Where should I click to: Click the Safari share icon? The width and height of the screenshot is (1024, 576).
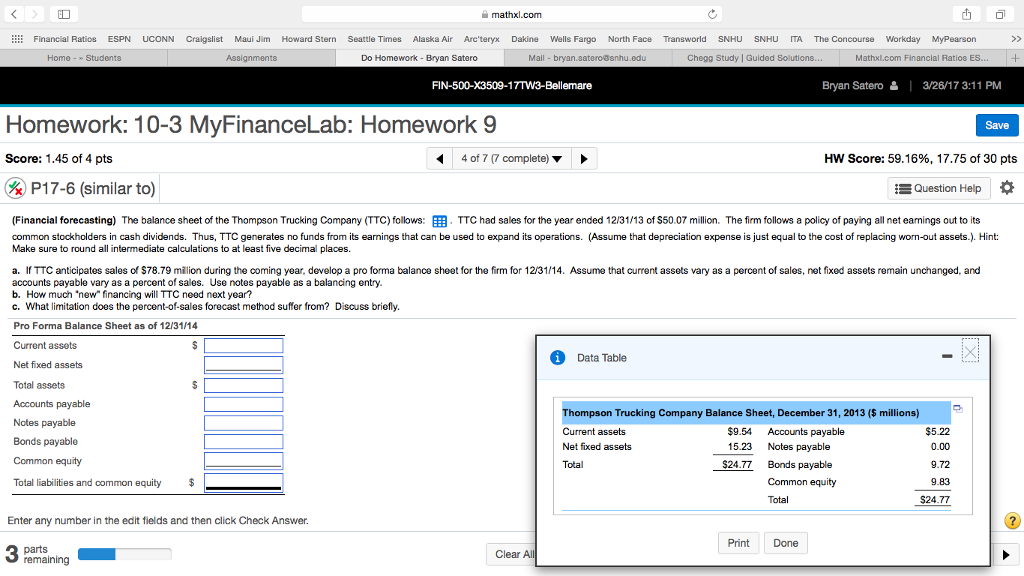click(969, 14)
